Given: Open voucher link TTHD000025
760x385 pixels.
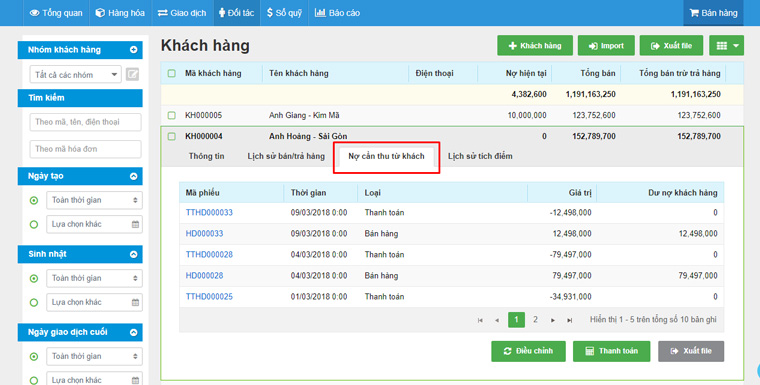Looking at the screenshot, I should [x=209, y=296].
